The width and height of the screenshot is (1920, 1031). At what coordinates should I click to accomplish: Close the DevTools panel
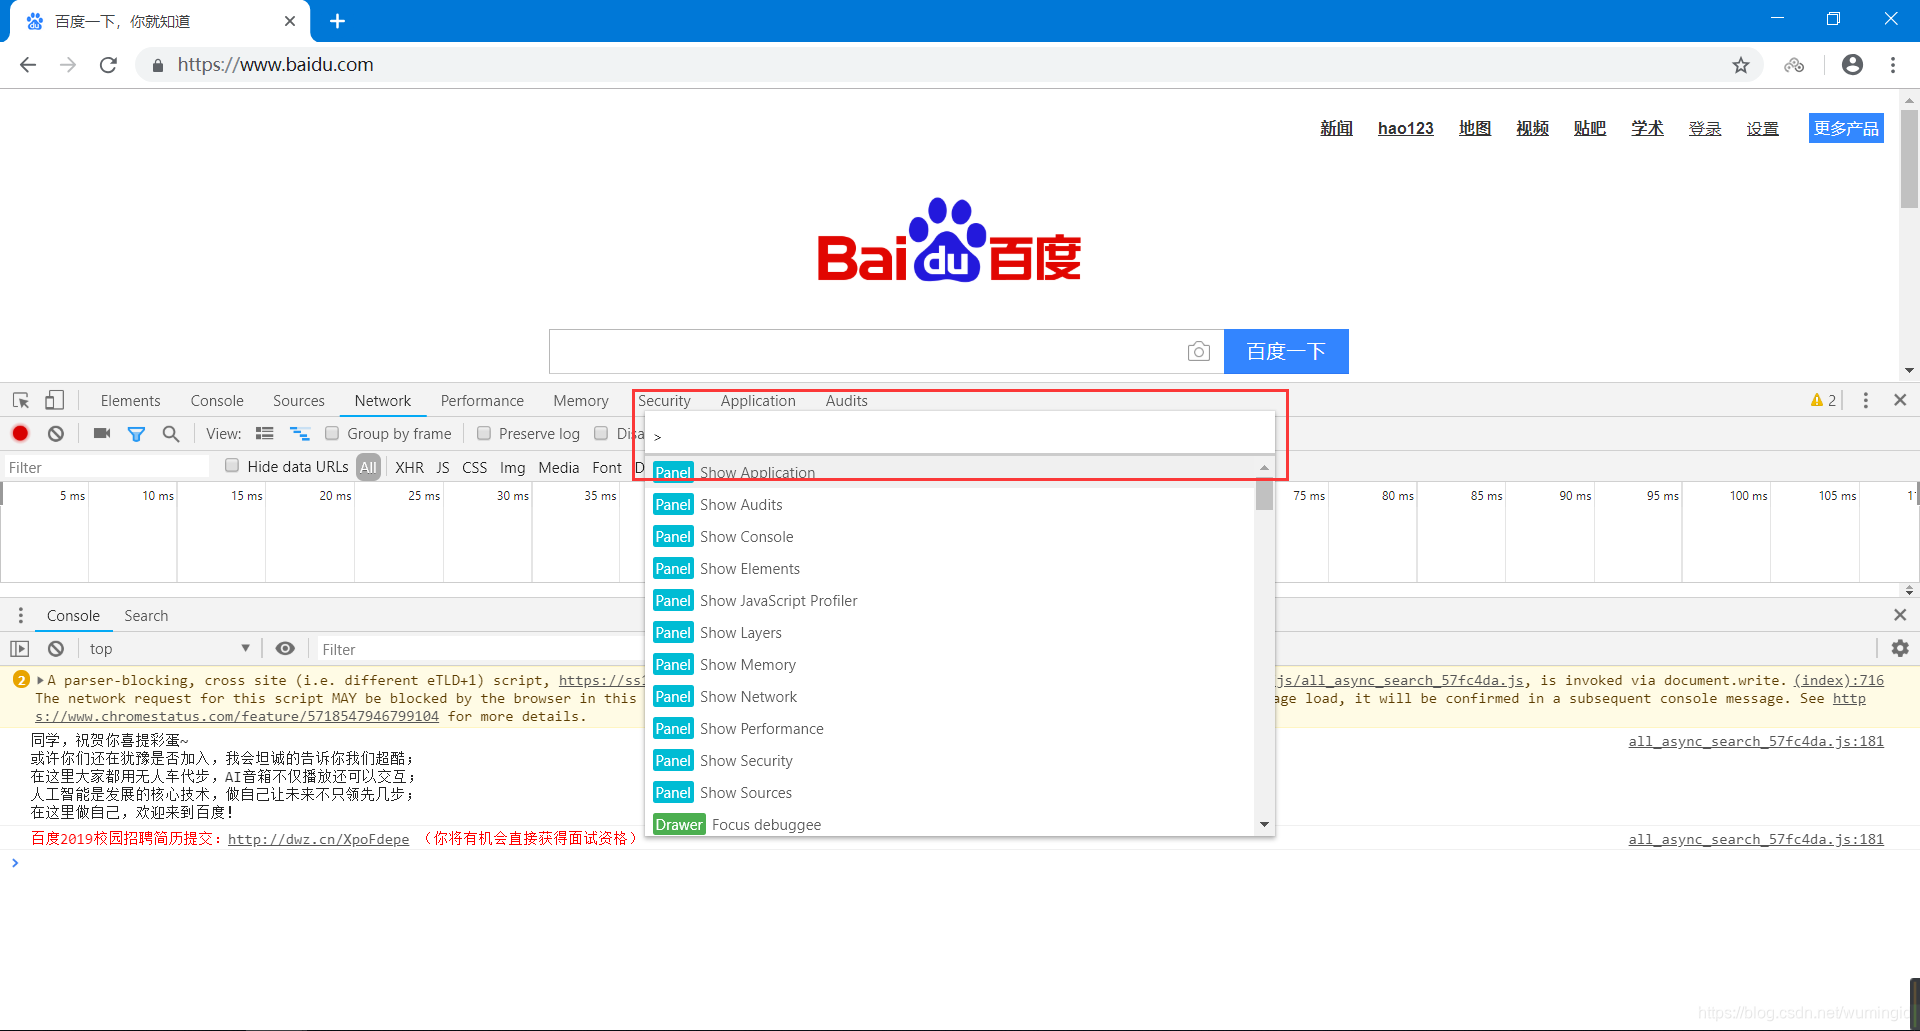(x=1900, y=400)
